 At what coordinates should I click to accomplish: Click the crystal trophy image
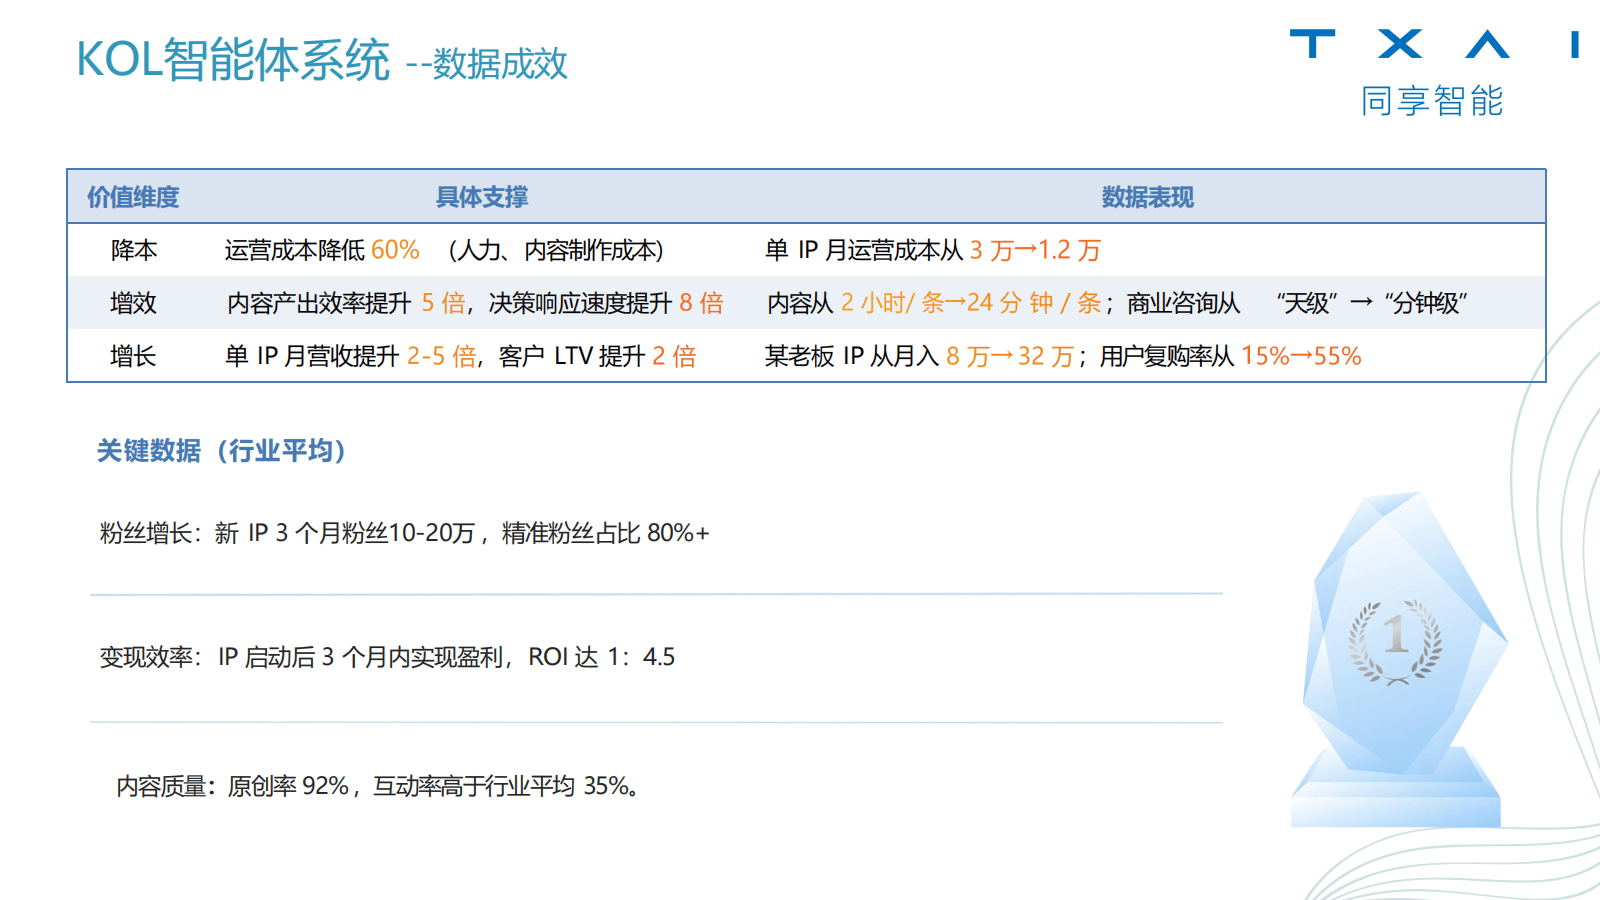pos(1400,660)
